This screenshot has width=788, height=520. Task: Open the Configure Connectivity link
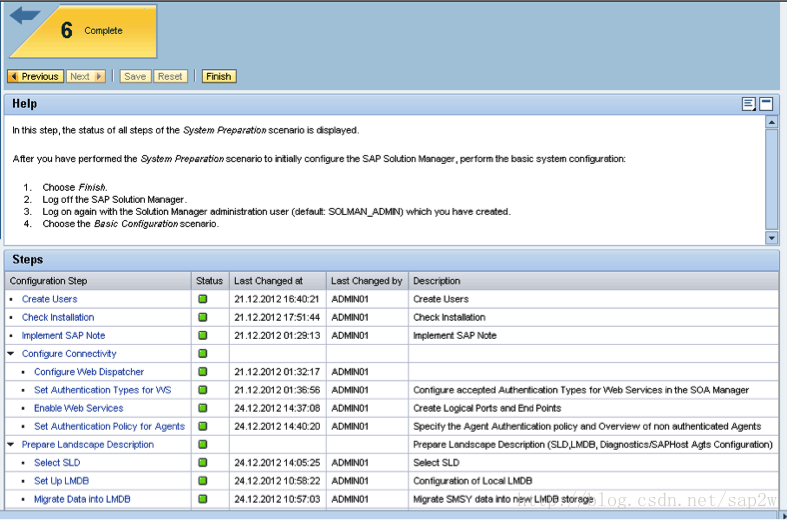pyautogui.click(x=69, y=354)
